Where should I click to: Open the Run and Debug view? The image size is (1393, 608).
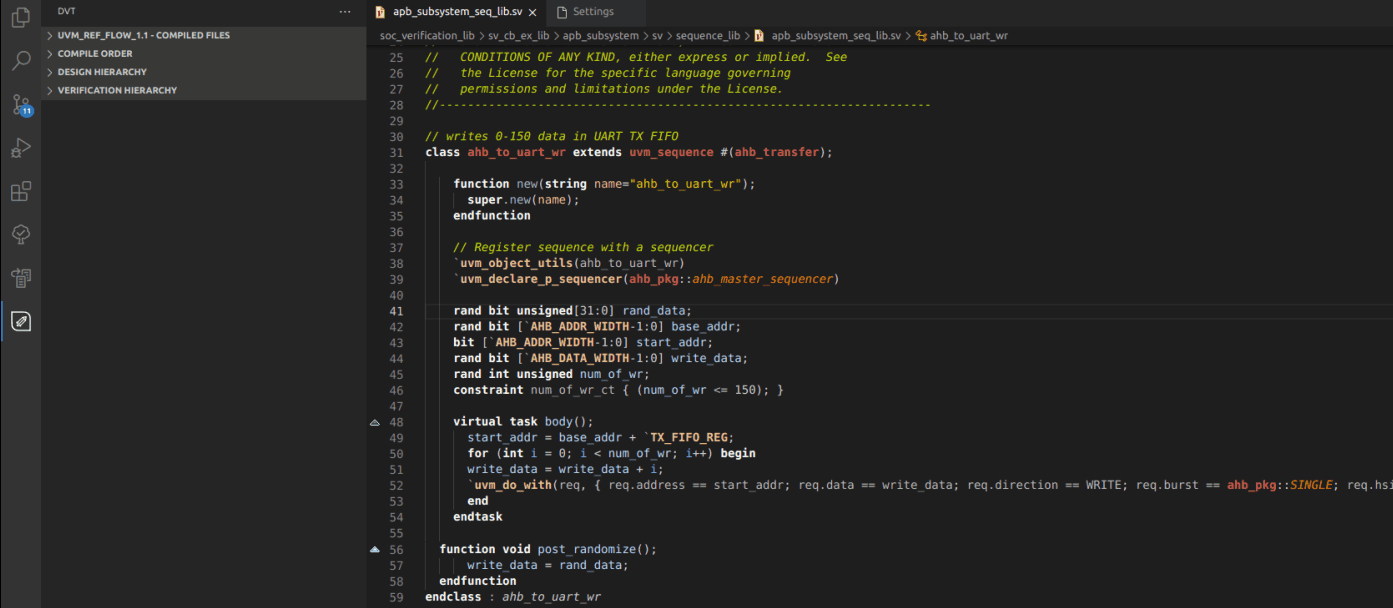click(x=20, y=148)
